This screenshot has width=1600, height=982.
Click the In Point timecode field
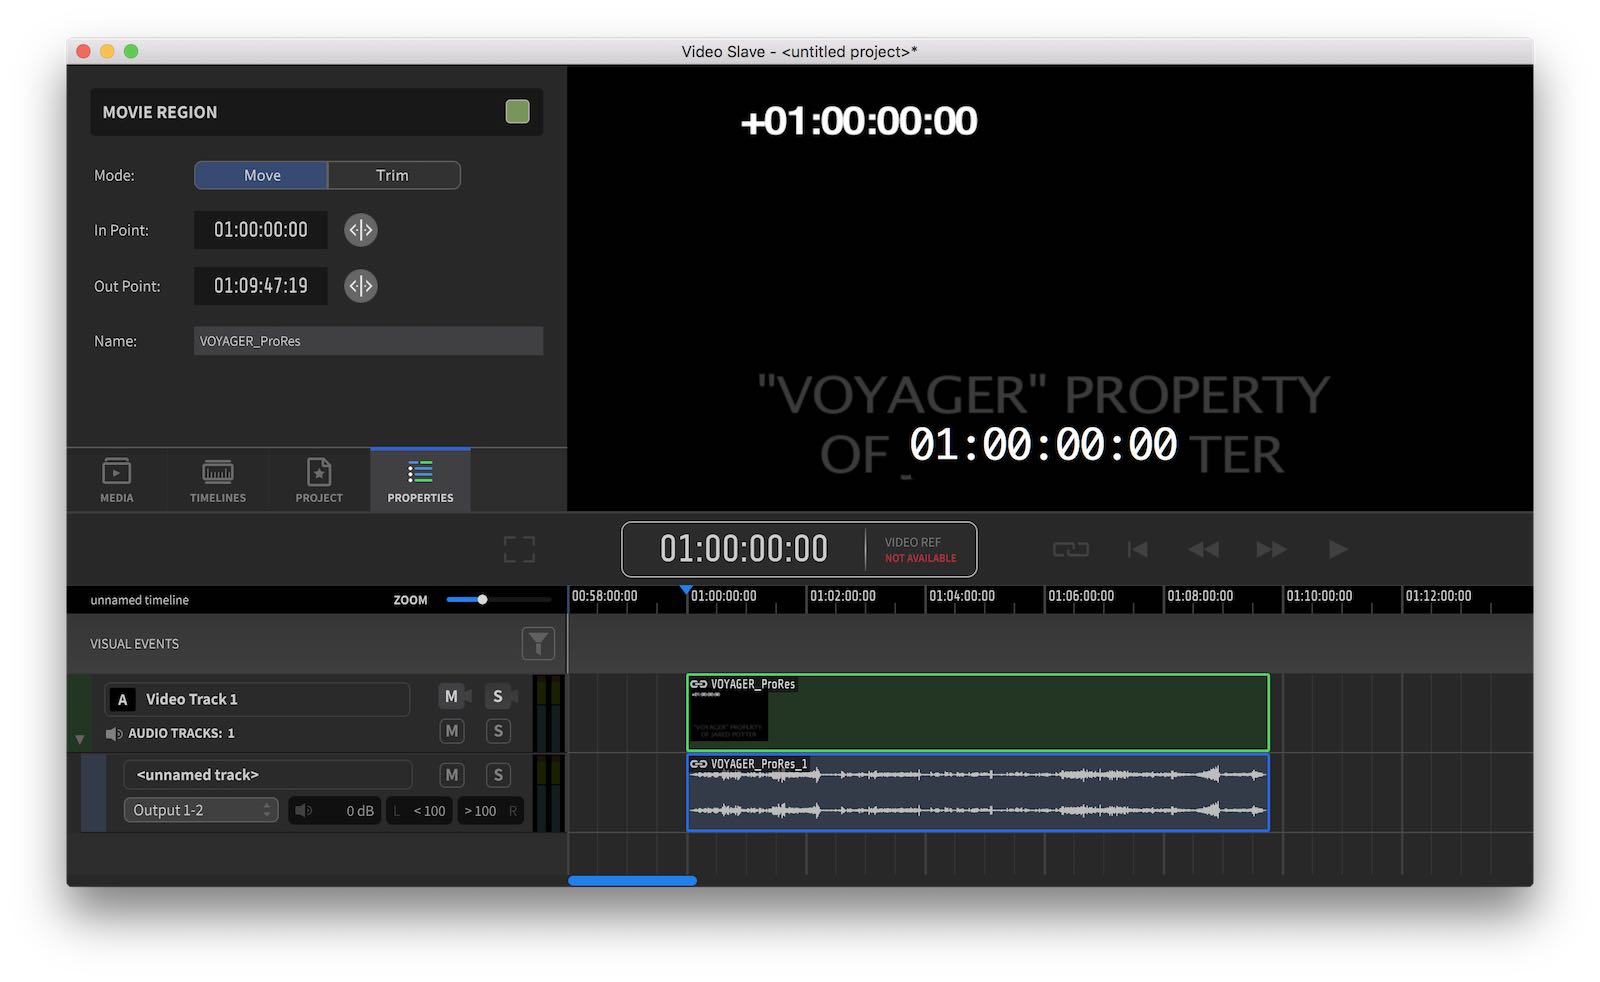tap(261, 230)
